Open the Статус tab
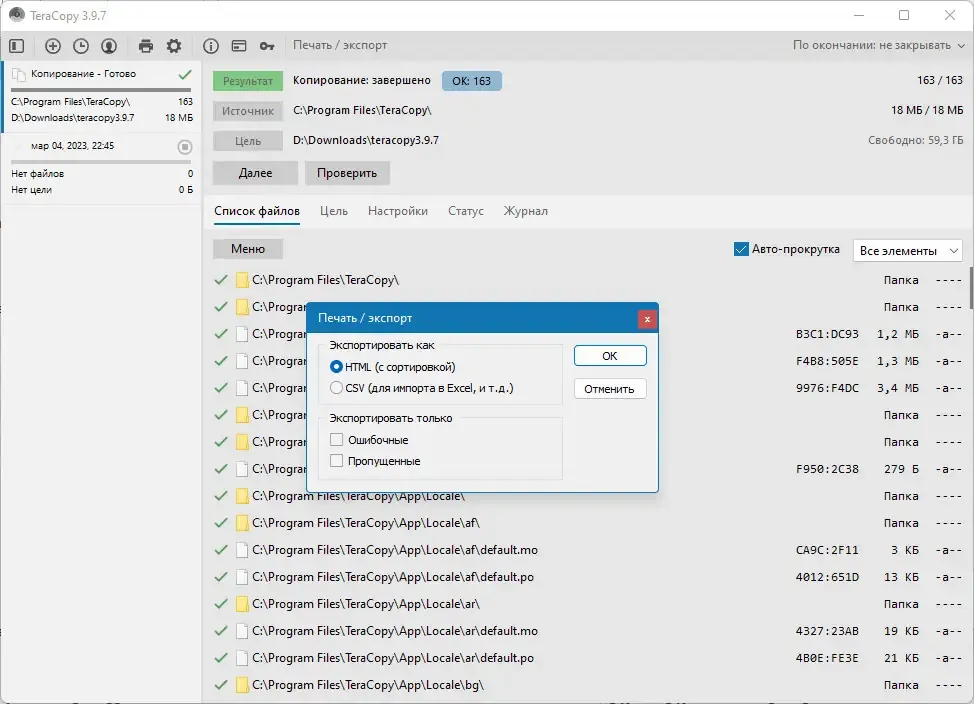Viewport: 974px width, 704px height. click(x=466, y=211)
